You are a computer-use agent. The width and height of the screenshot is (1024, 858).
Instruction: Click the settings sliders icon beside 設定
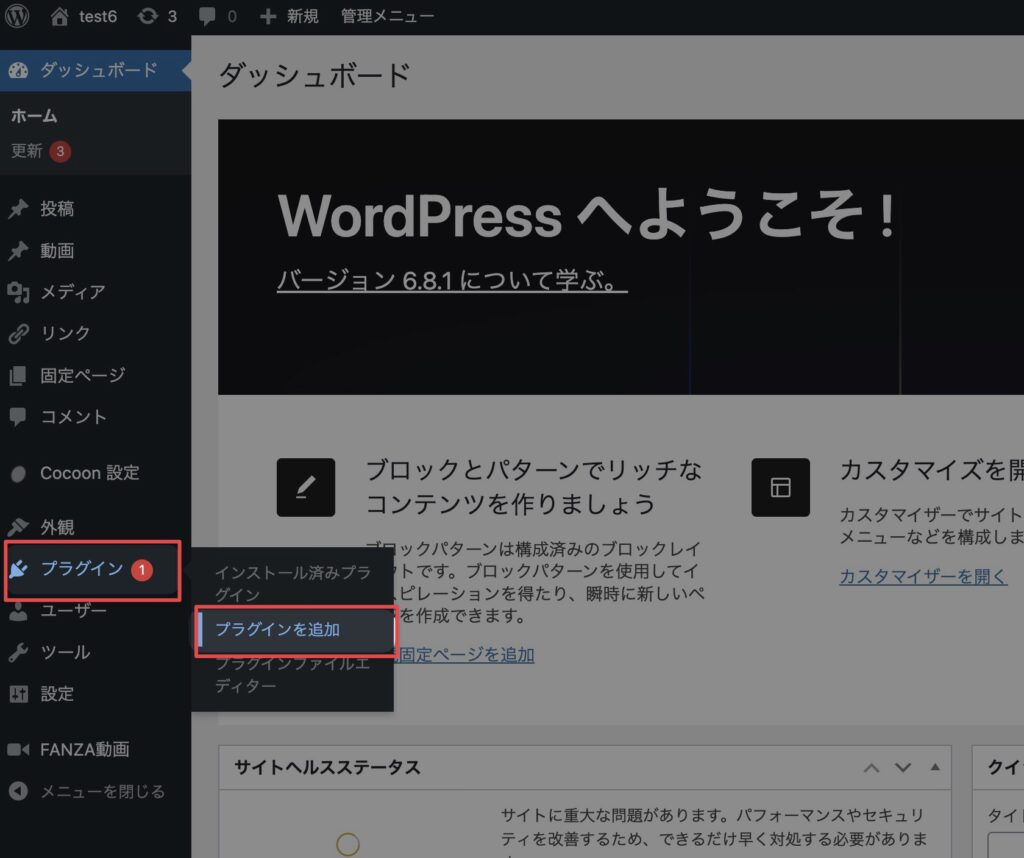[x=18, y=694]
